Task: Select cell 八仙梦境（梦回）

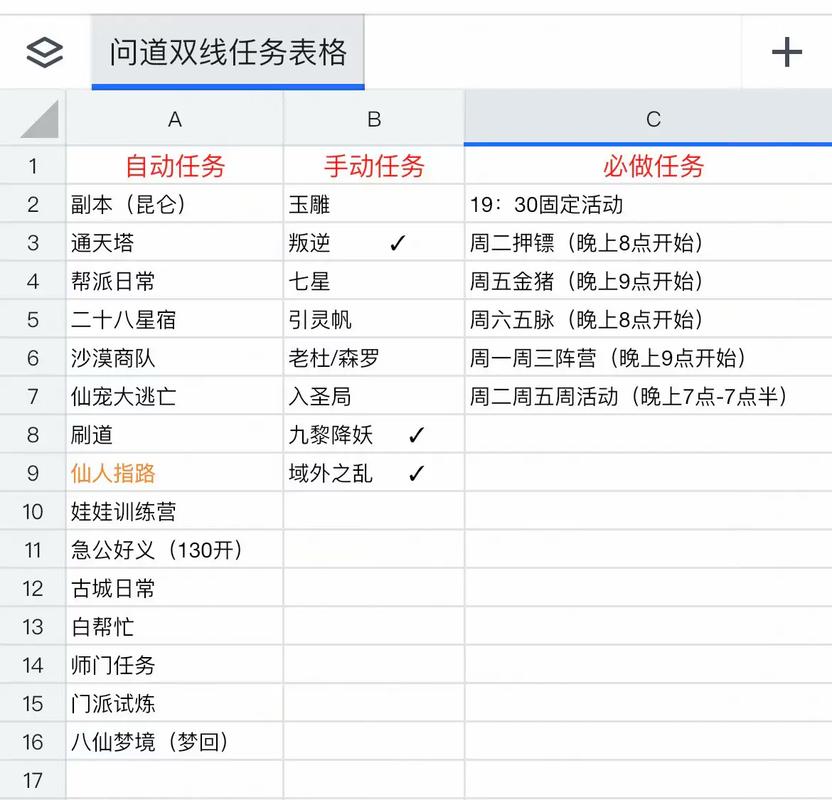Action: pos(175,742)
